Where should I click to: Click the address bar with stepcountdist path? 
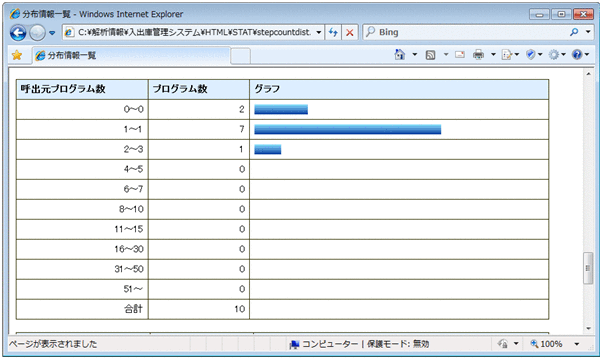[193, 32]
